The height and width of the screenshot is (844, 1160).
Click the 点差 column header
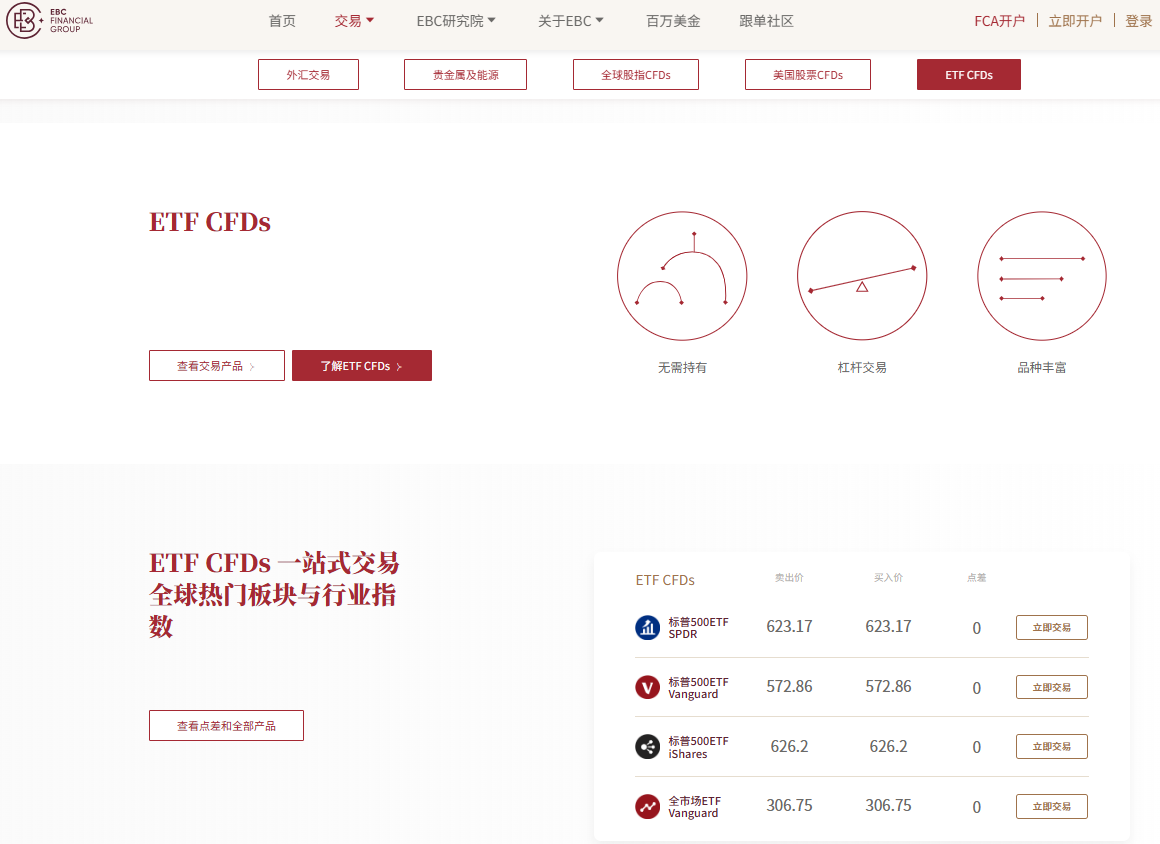(x=977, y=578)
